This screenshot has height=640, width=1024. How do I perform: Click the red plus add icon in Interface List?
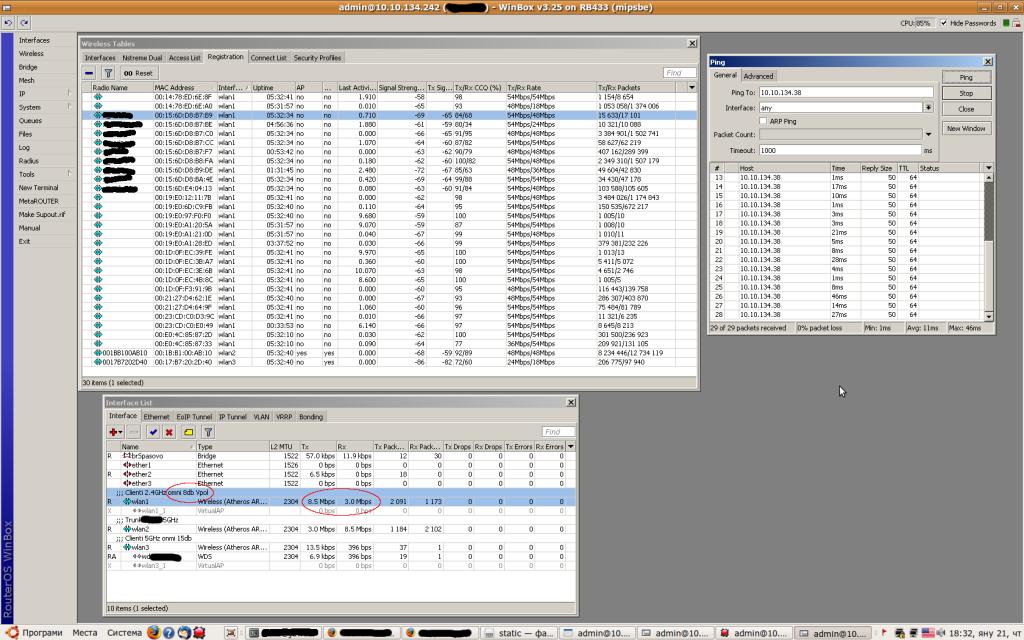click(118, 432)
